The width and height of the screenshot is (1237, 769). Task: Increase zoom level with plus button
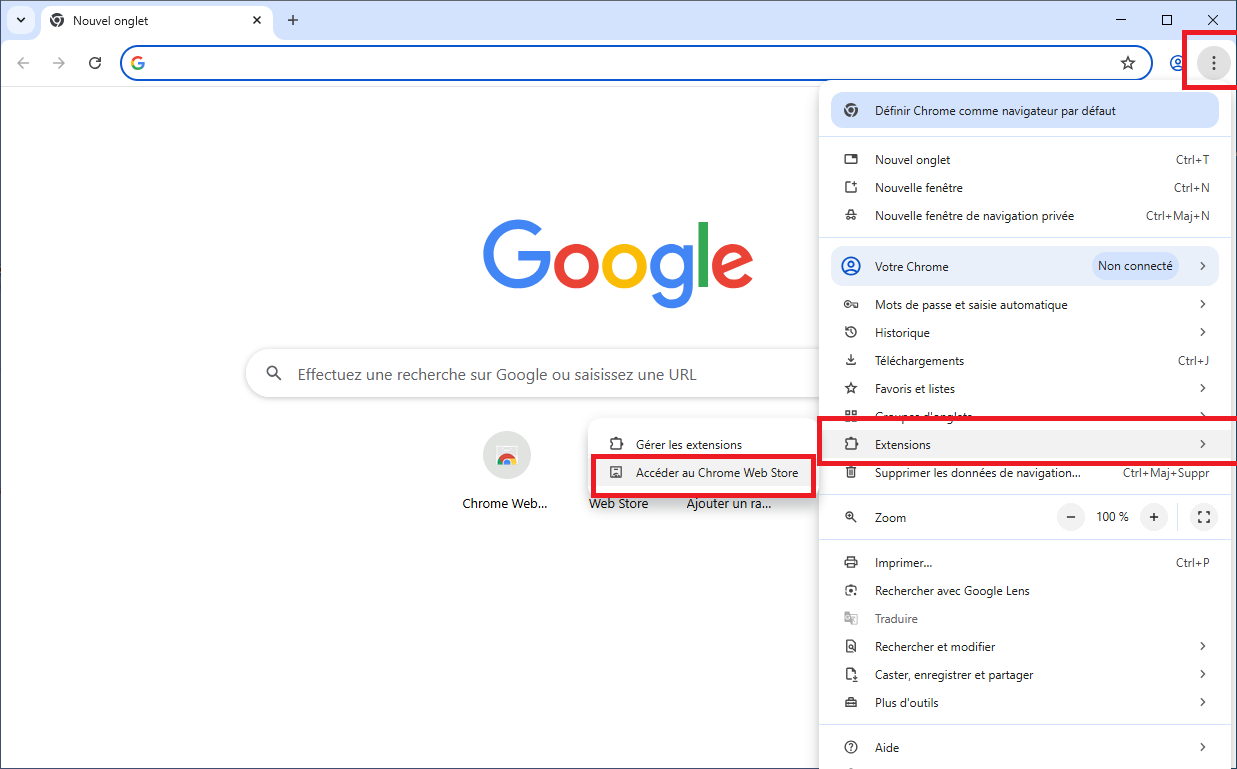pos(1154,517)
